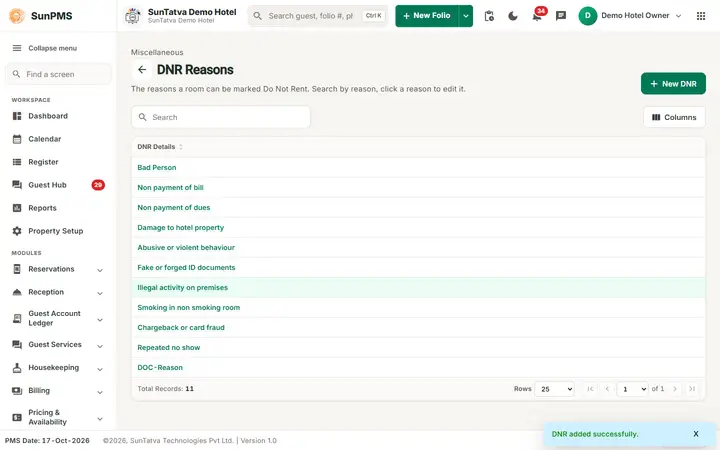Sort by DNR Details column header
Image resolution: width=720 pixels, height=450 pixels.
tap(159, 146)
